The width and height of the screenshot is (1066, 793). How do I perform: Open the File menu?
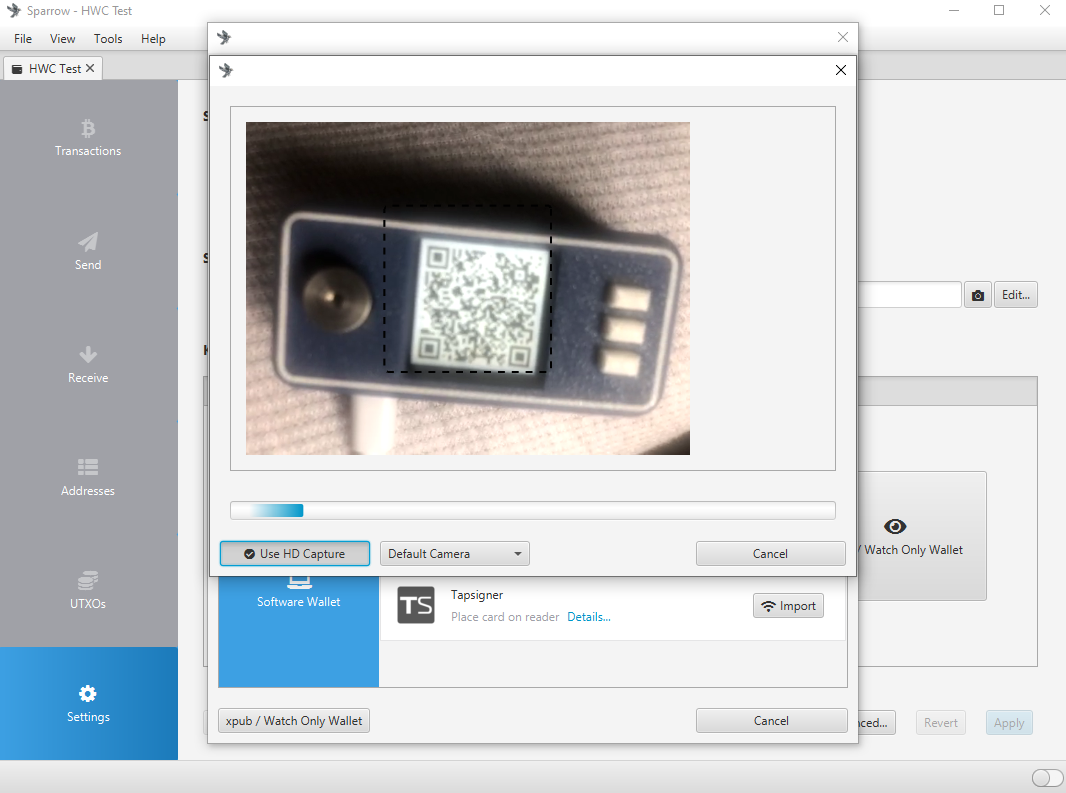(x=23, y=39)
